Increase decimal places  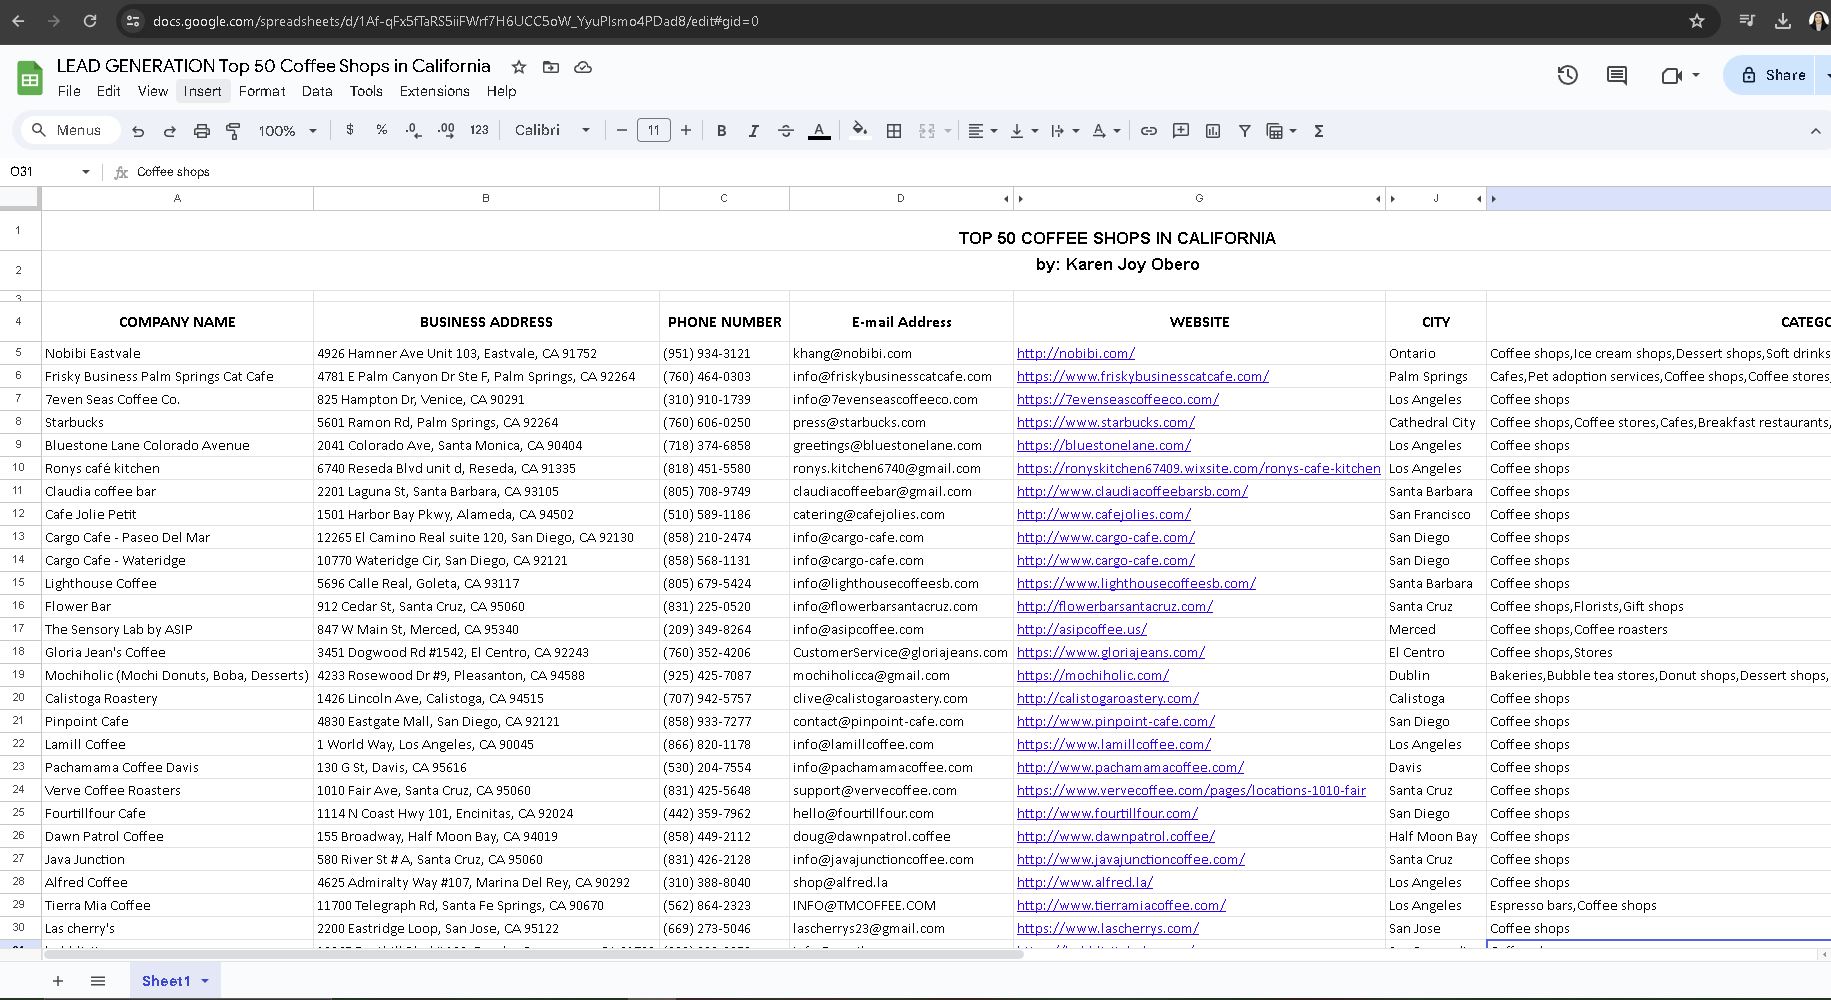tap(446, 130)
